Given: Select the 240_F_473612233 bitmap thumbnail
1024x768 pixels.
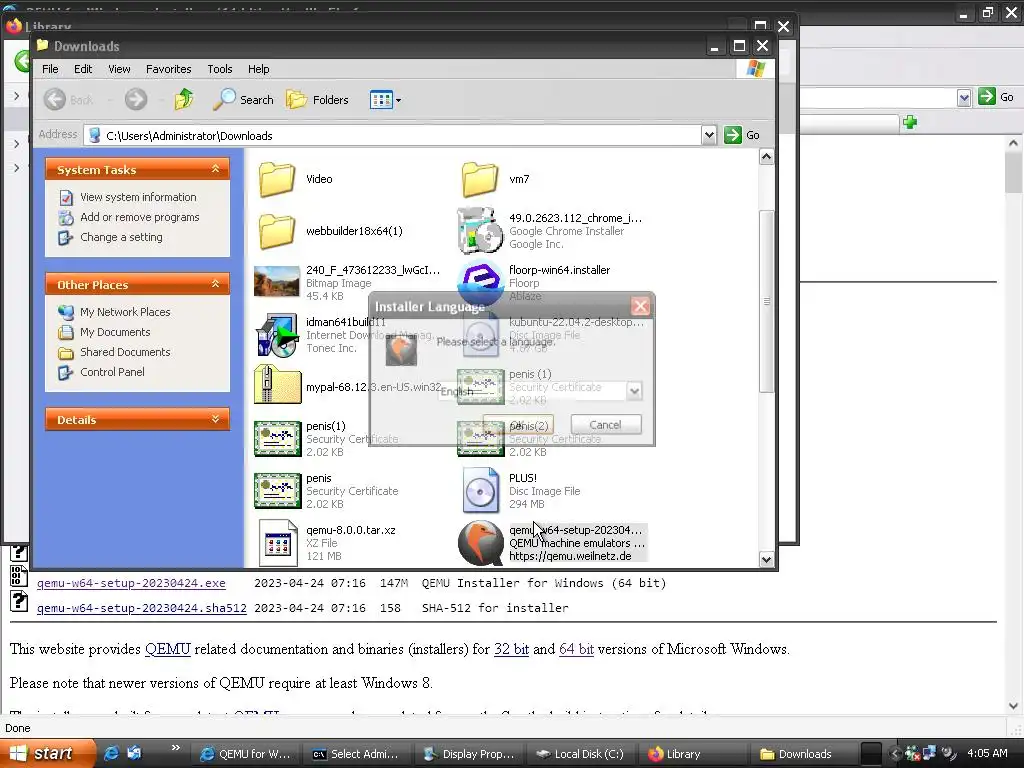Looking at the screenshot, I should click(x=277, y=281).
